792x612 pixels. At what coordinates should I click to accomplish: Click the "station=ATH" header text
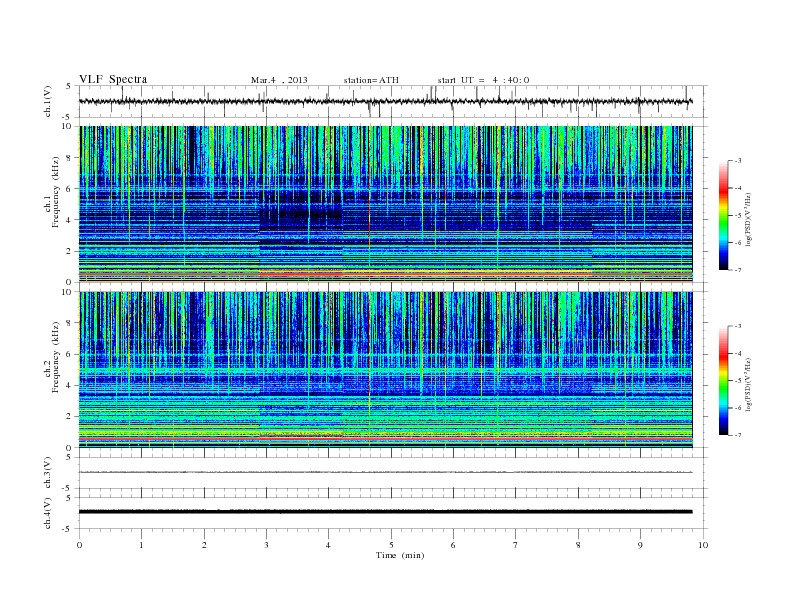coord(371,80)
